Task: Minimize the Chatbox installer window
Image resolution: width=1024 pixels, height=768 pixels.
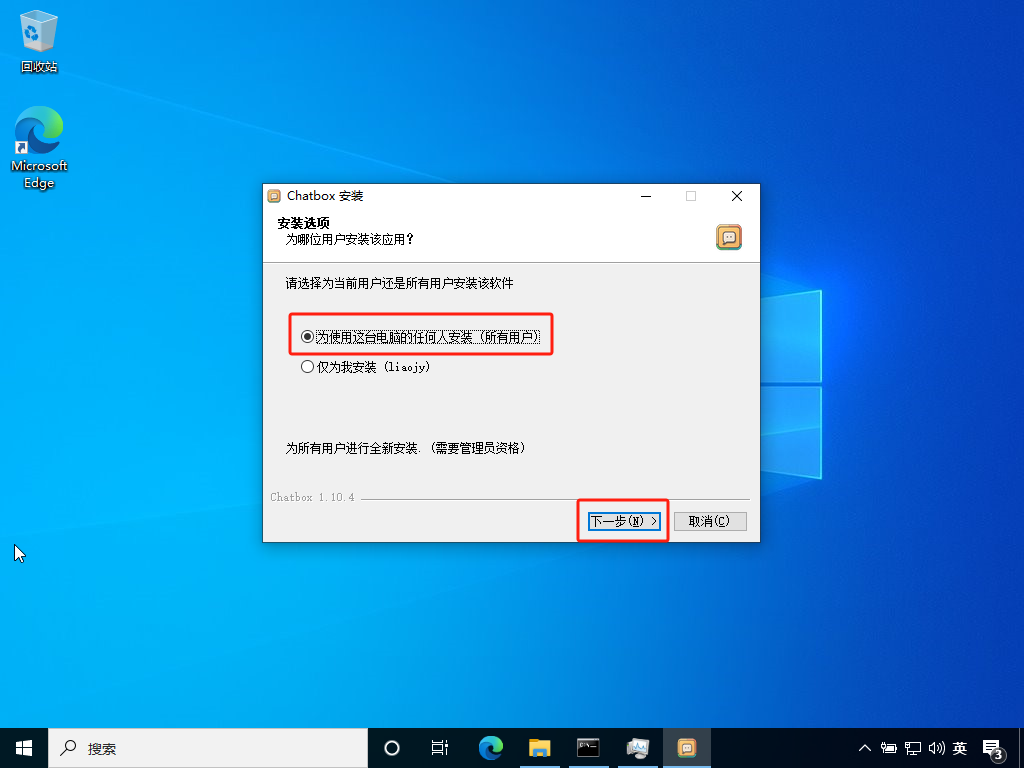Action: 646,196
